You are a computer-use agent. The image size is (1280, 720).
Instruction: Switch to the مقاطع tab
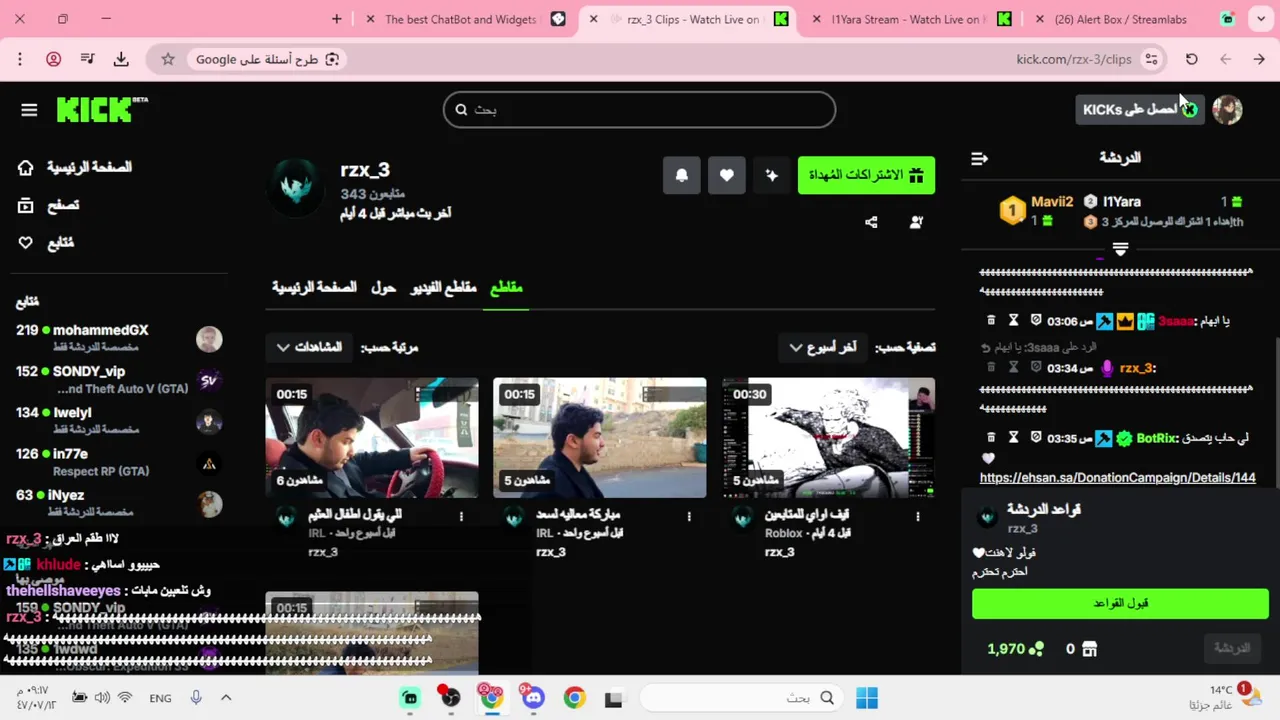pyautogui.click(x=506, y=287)
